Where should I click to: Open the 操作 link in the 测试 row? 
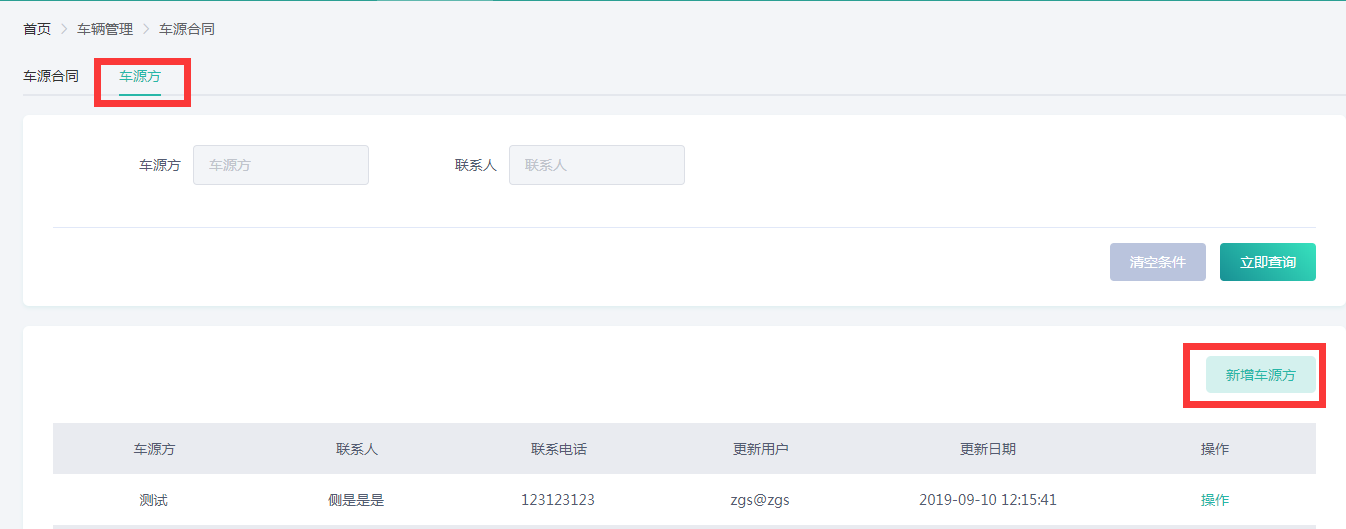[1215, 500]
